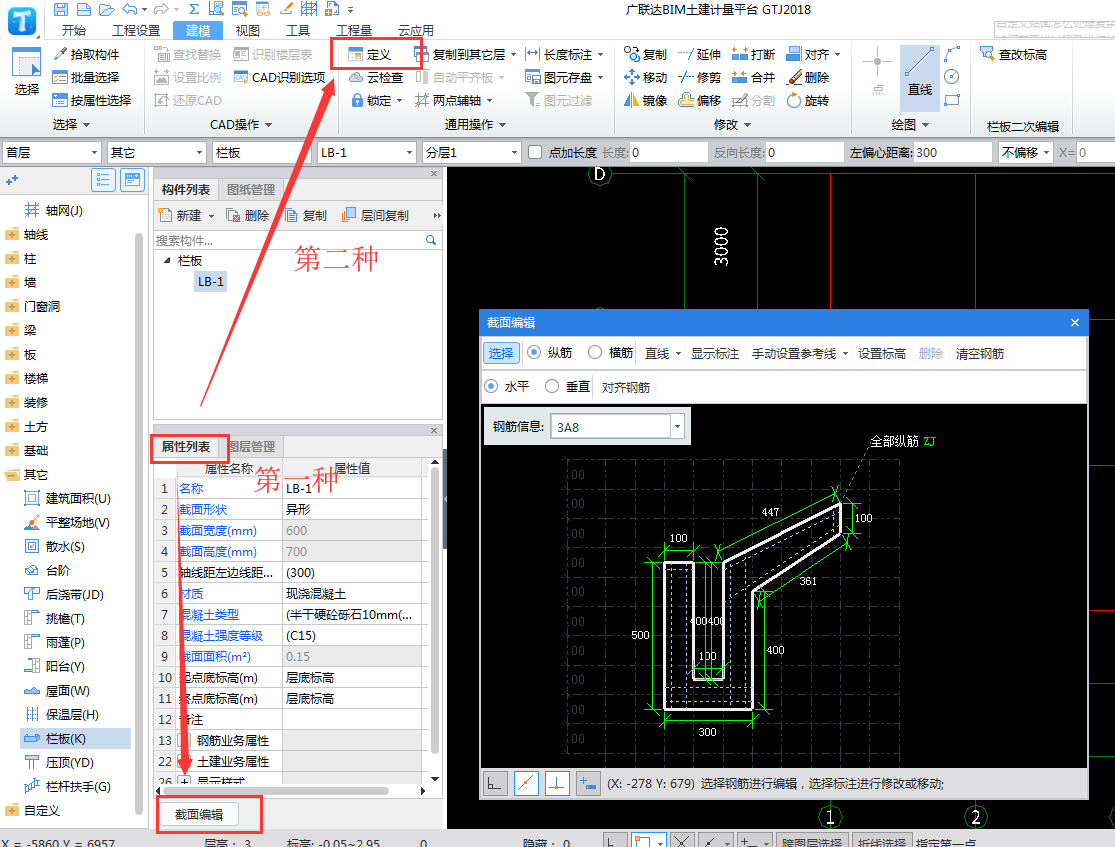Select the 移动 move tool
Screen dimensions: 1115x847
pos(645,78)
